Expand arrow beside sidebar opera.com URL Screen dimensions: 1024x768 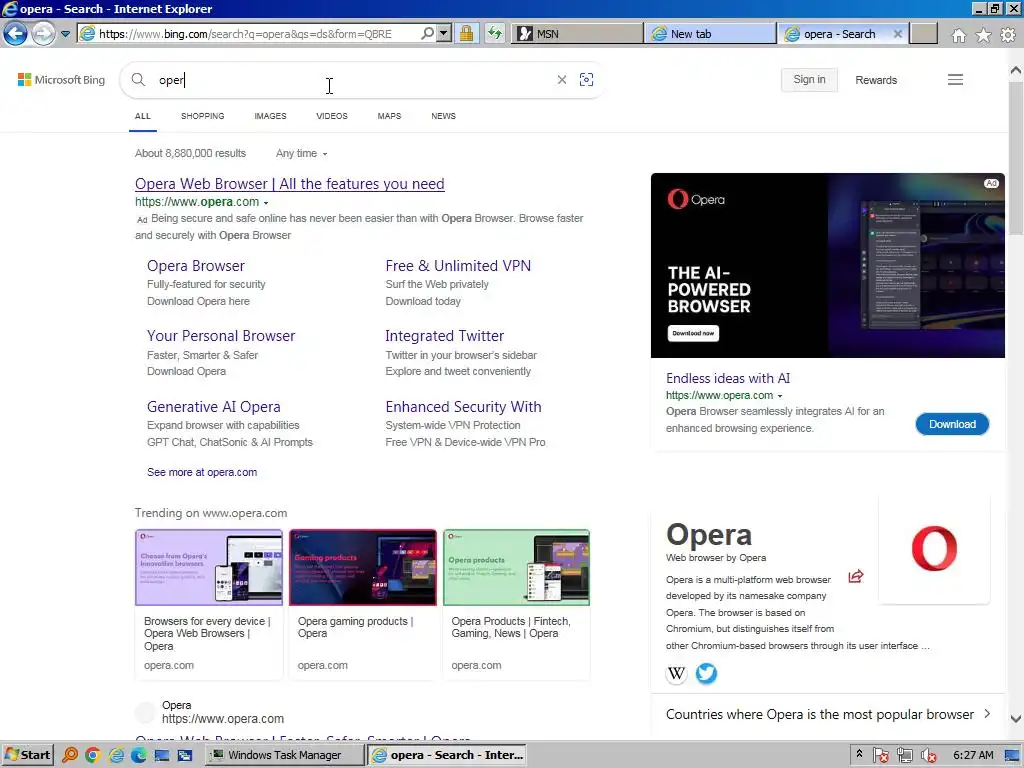(780, 396)
